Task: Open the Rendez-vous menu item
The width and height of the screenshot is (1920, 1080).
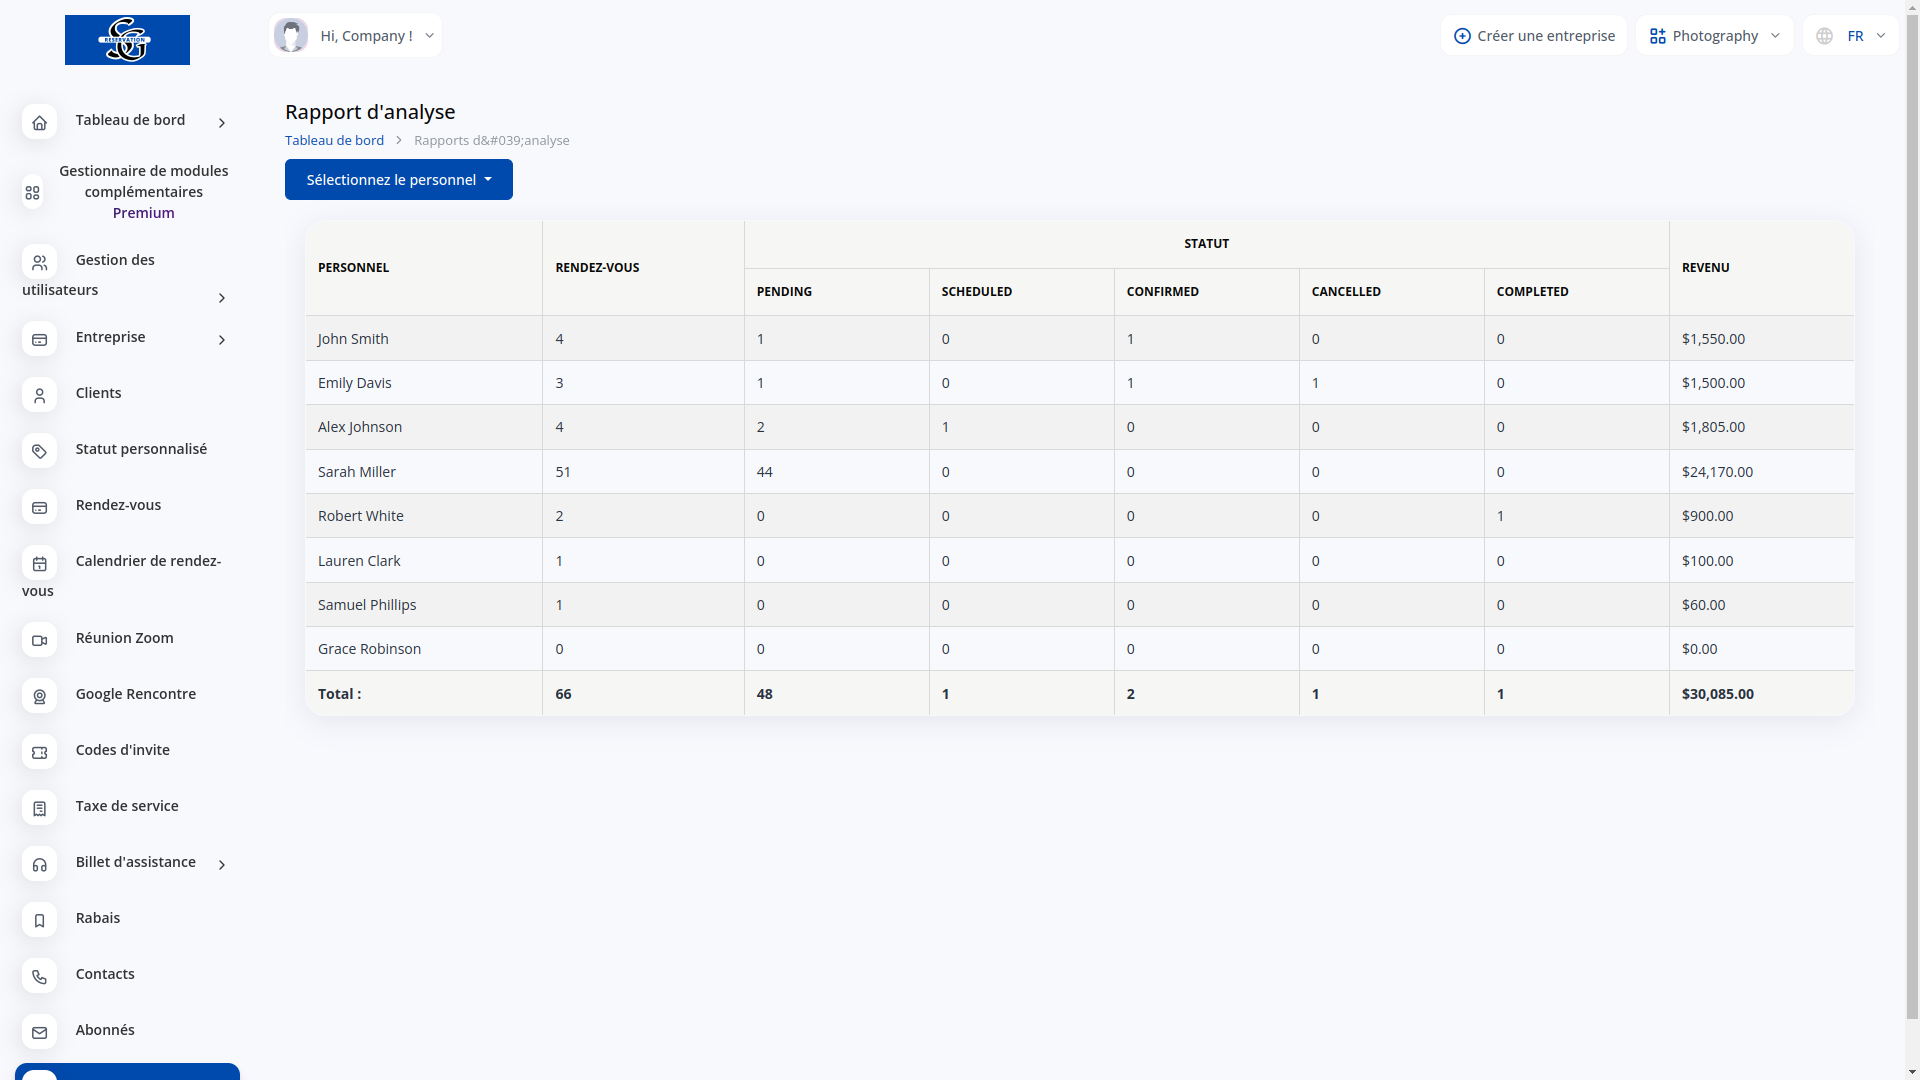Action: pos(118,505)
